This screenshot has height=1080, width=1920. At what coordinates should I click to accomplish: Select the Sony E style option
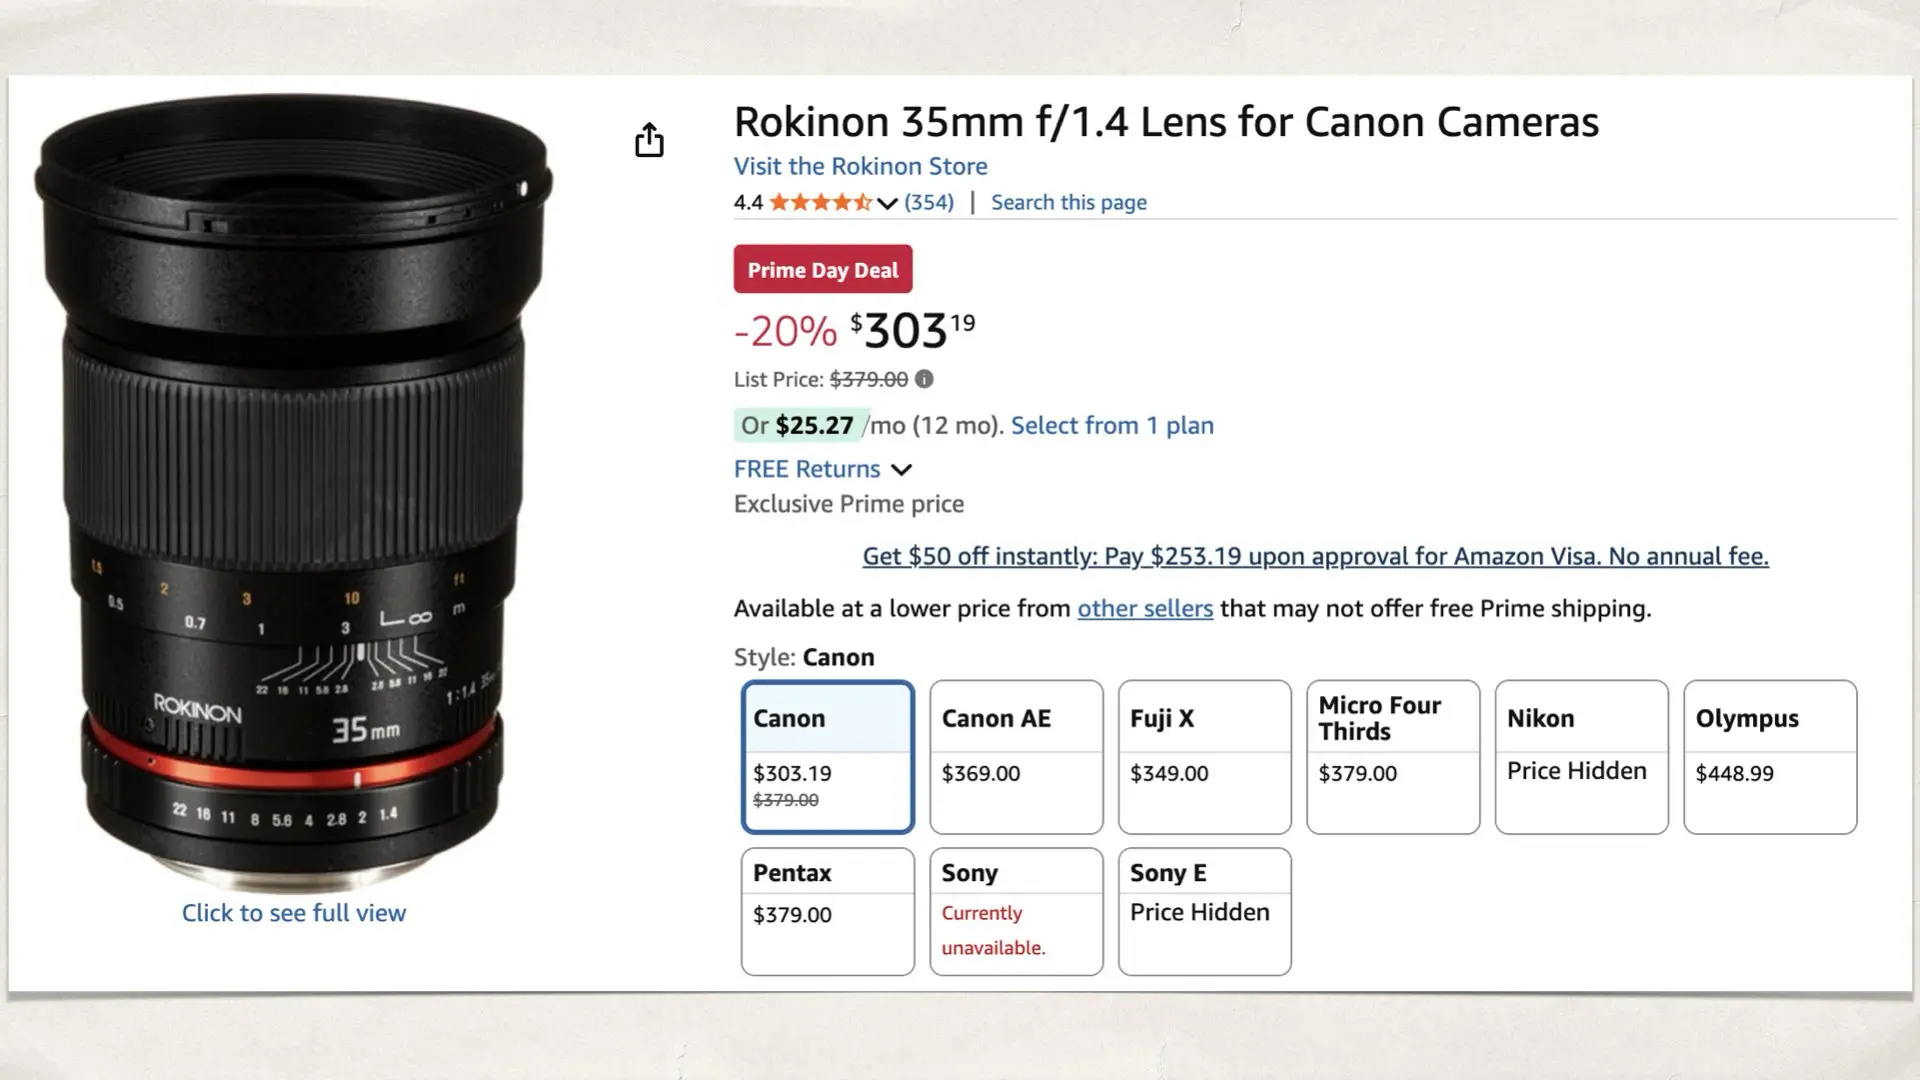[1204, 911]
